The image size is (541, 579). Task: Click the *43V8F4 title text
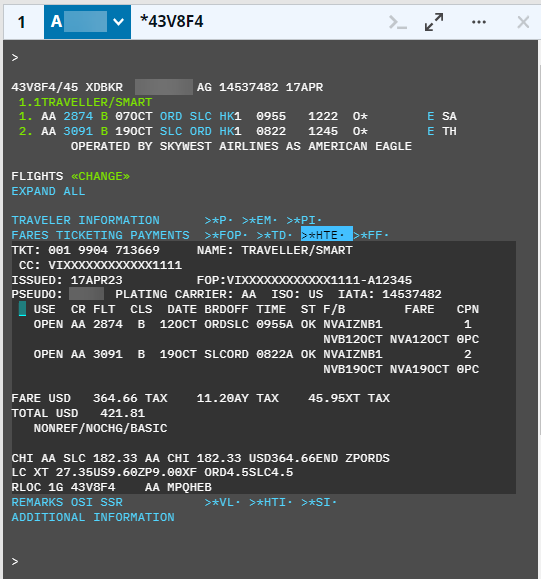172,22
